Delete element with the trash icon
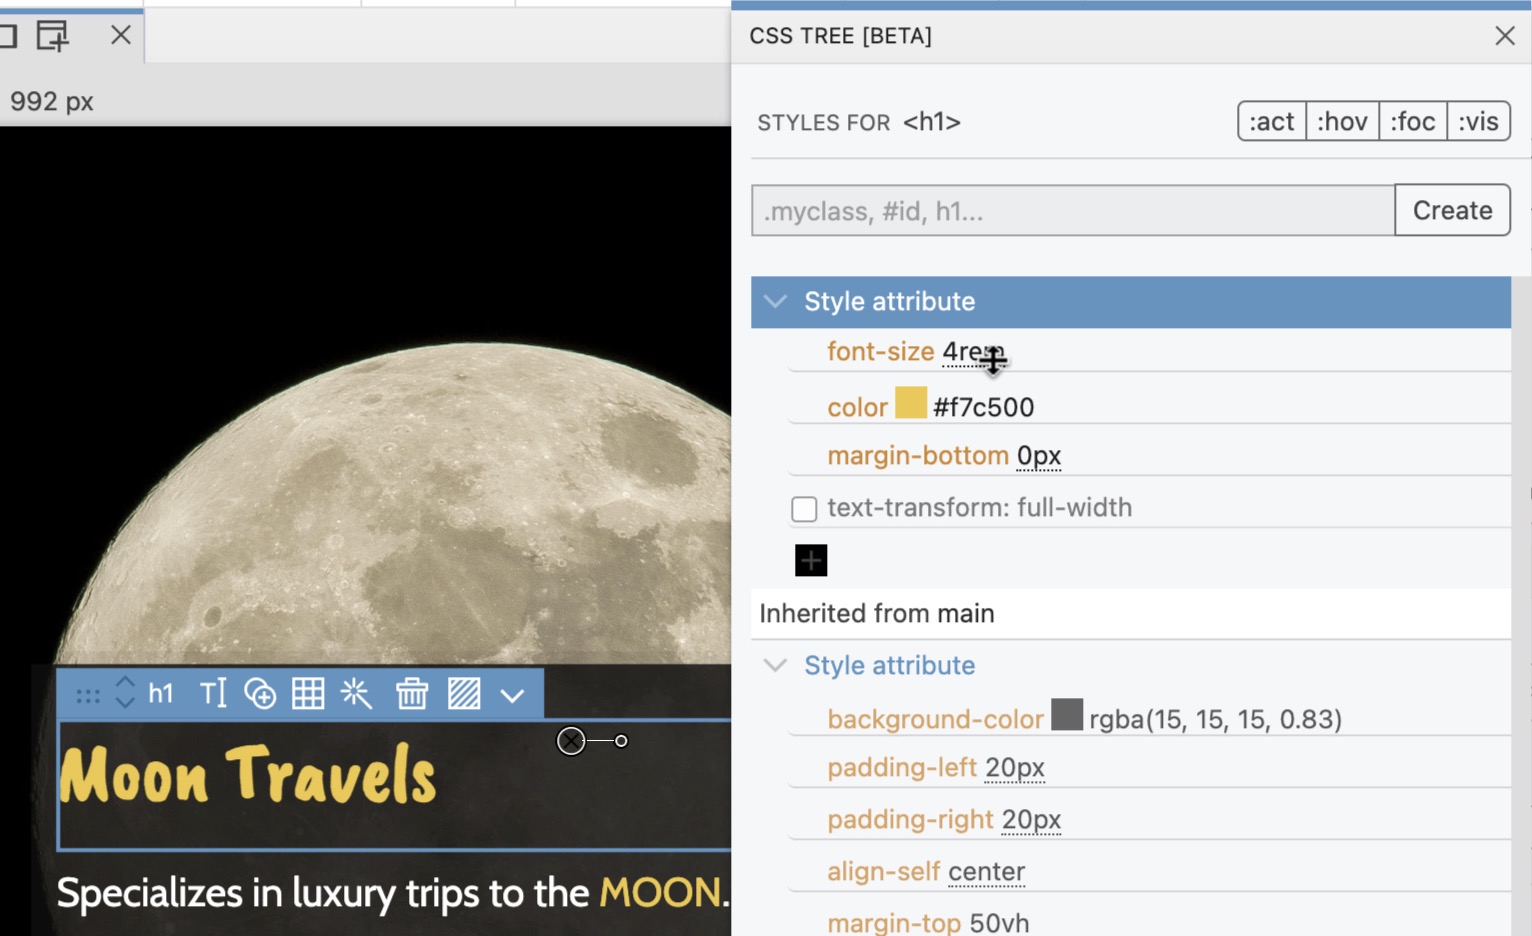The width and height of the screenshot is (1532, 936). [x=412, y=693]
